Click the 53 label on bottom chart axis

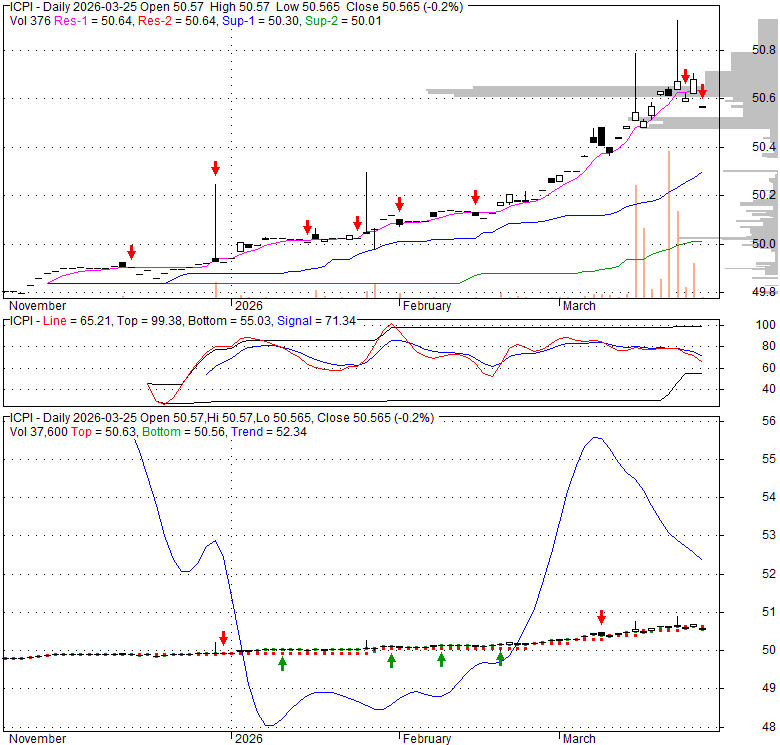769,535
